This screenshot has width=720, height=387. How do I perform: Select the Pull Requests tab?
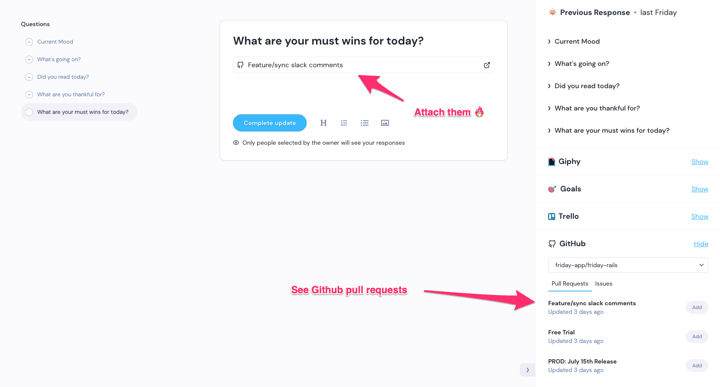pos(570,284)
